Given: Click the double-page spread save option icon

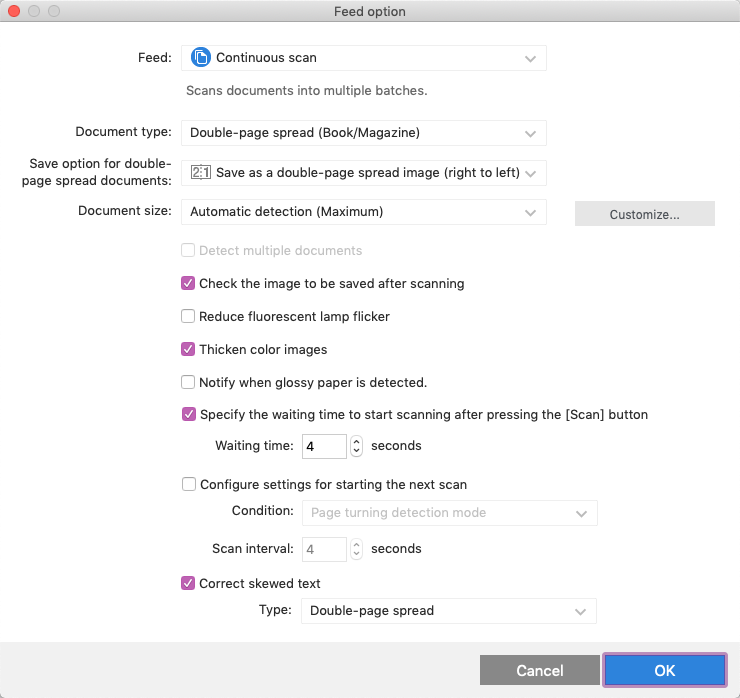Looking at the screenshot, I should (200, 172).
